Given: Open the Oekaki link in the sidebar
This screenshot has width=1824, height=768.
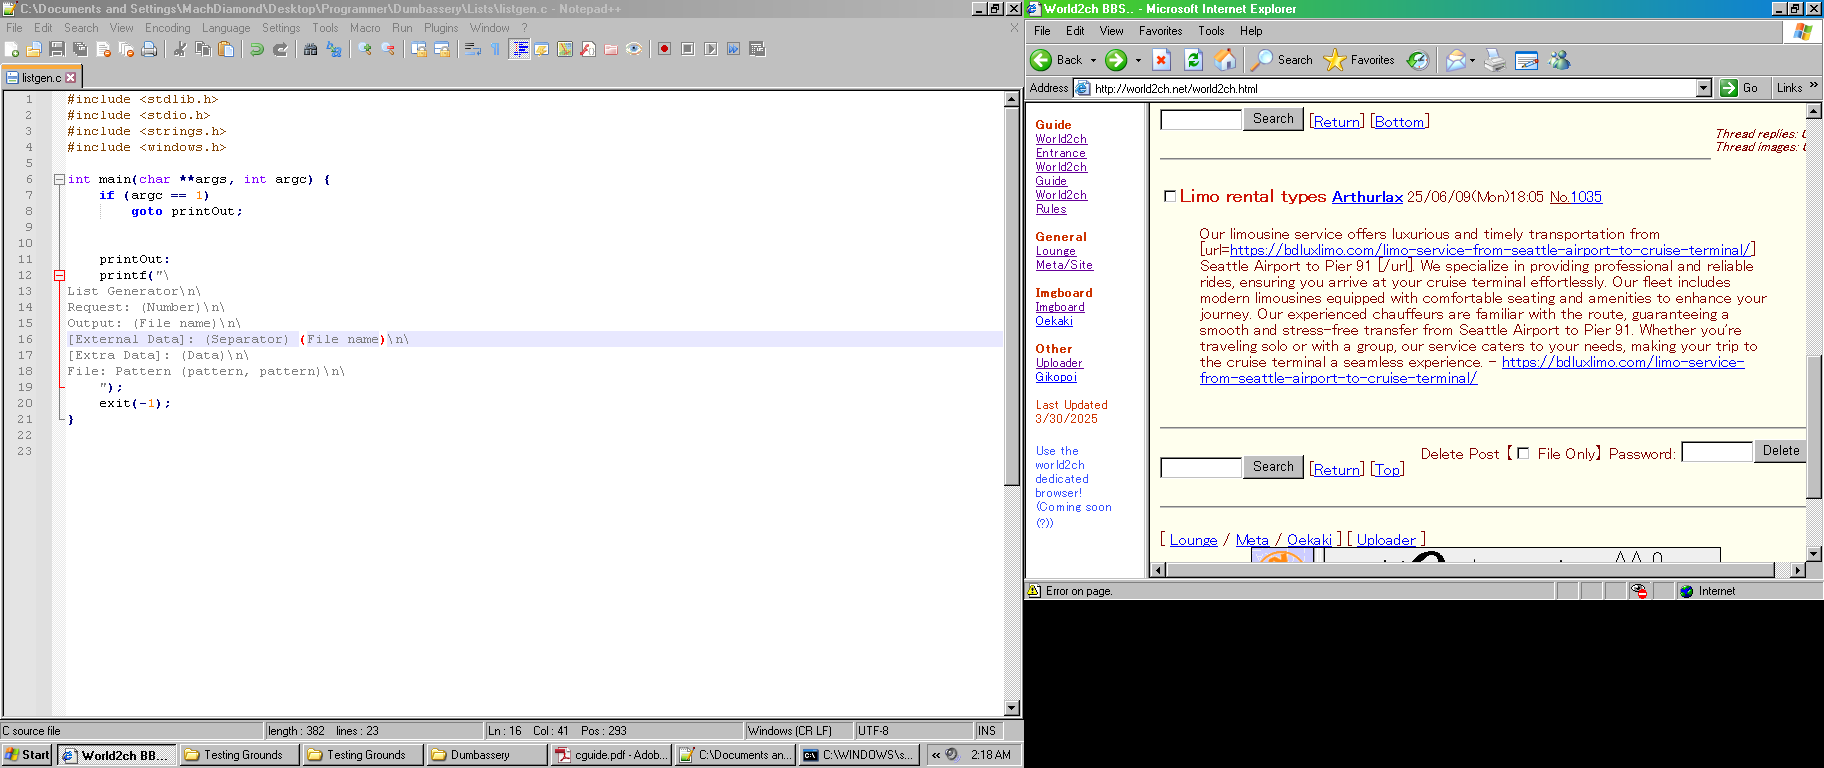Looking at the screenshot, I should (1054, 321).
